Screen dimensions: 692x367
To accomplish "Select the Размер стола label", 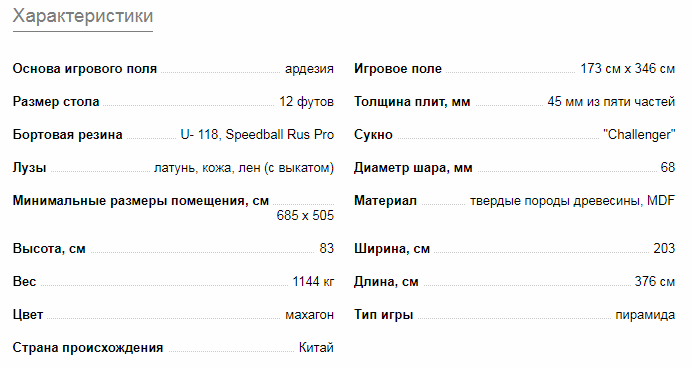I will tap(56, 102).
